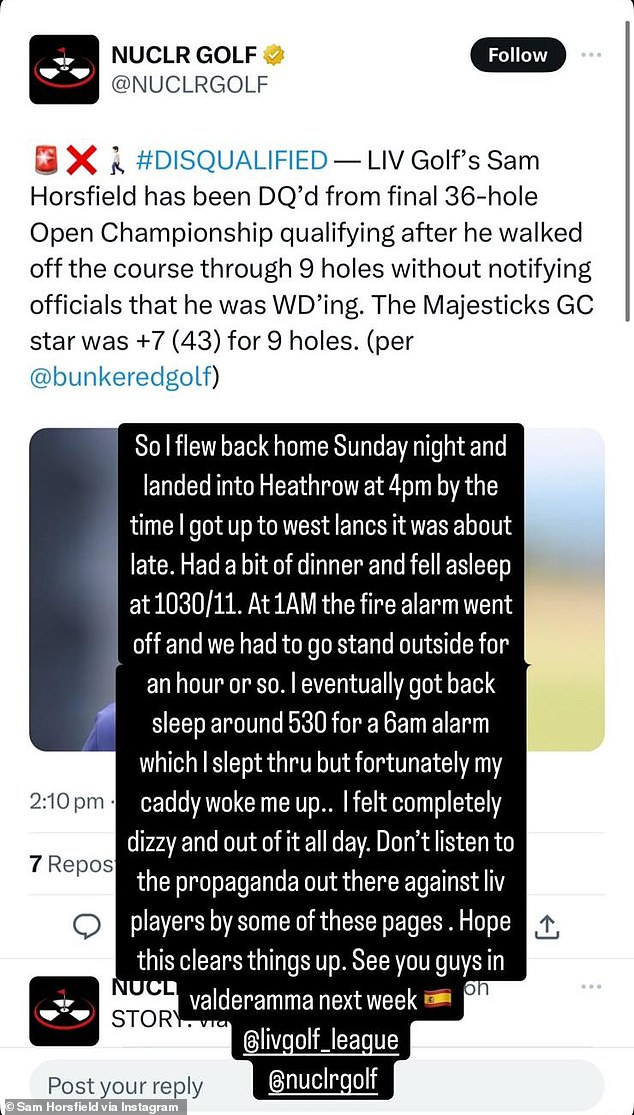
Task: Click the NUCLR GOLF avatar on the reply tweet
Action: (64, 1010)
